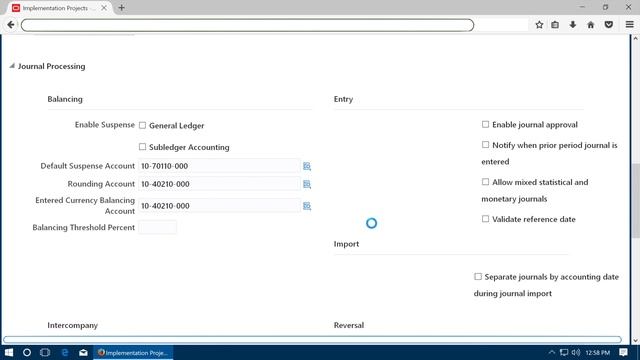Open Mail from the taskbar
The width and height of the screenshot is (640, 360).
click(x=83, y=352)
